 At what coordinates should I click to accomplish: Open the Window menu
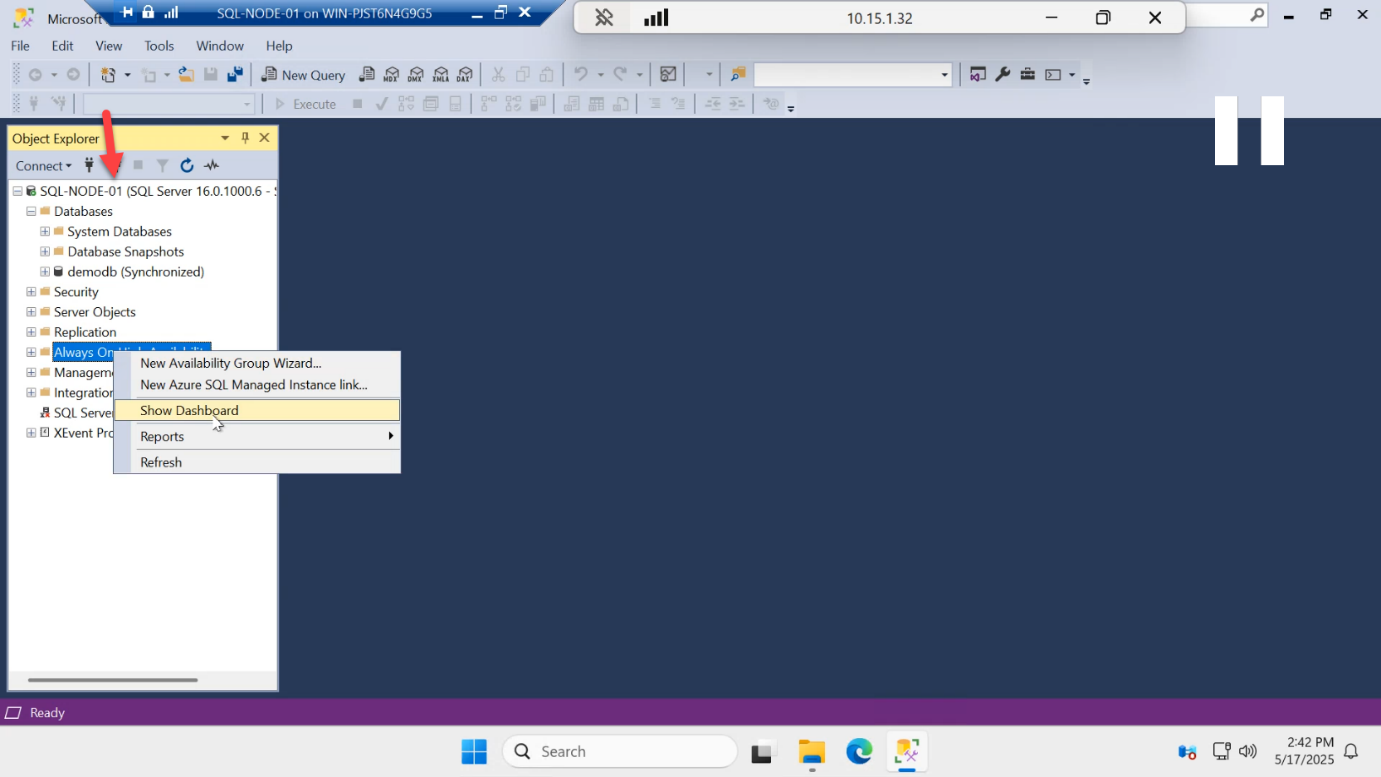coord(220,46)
